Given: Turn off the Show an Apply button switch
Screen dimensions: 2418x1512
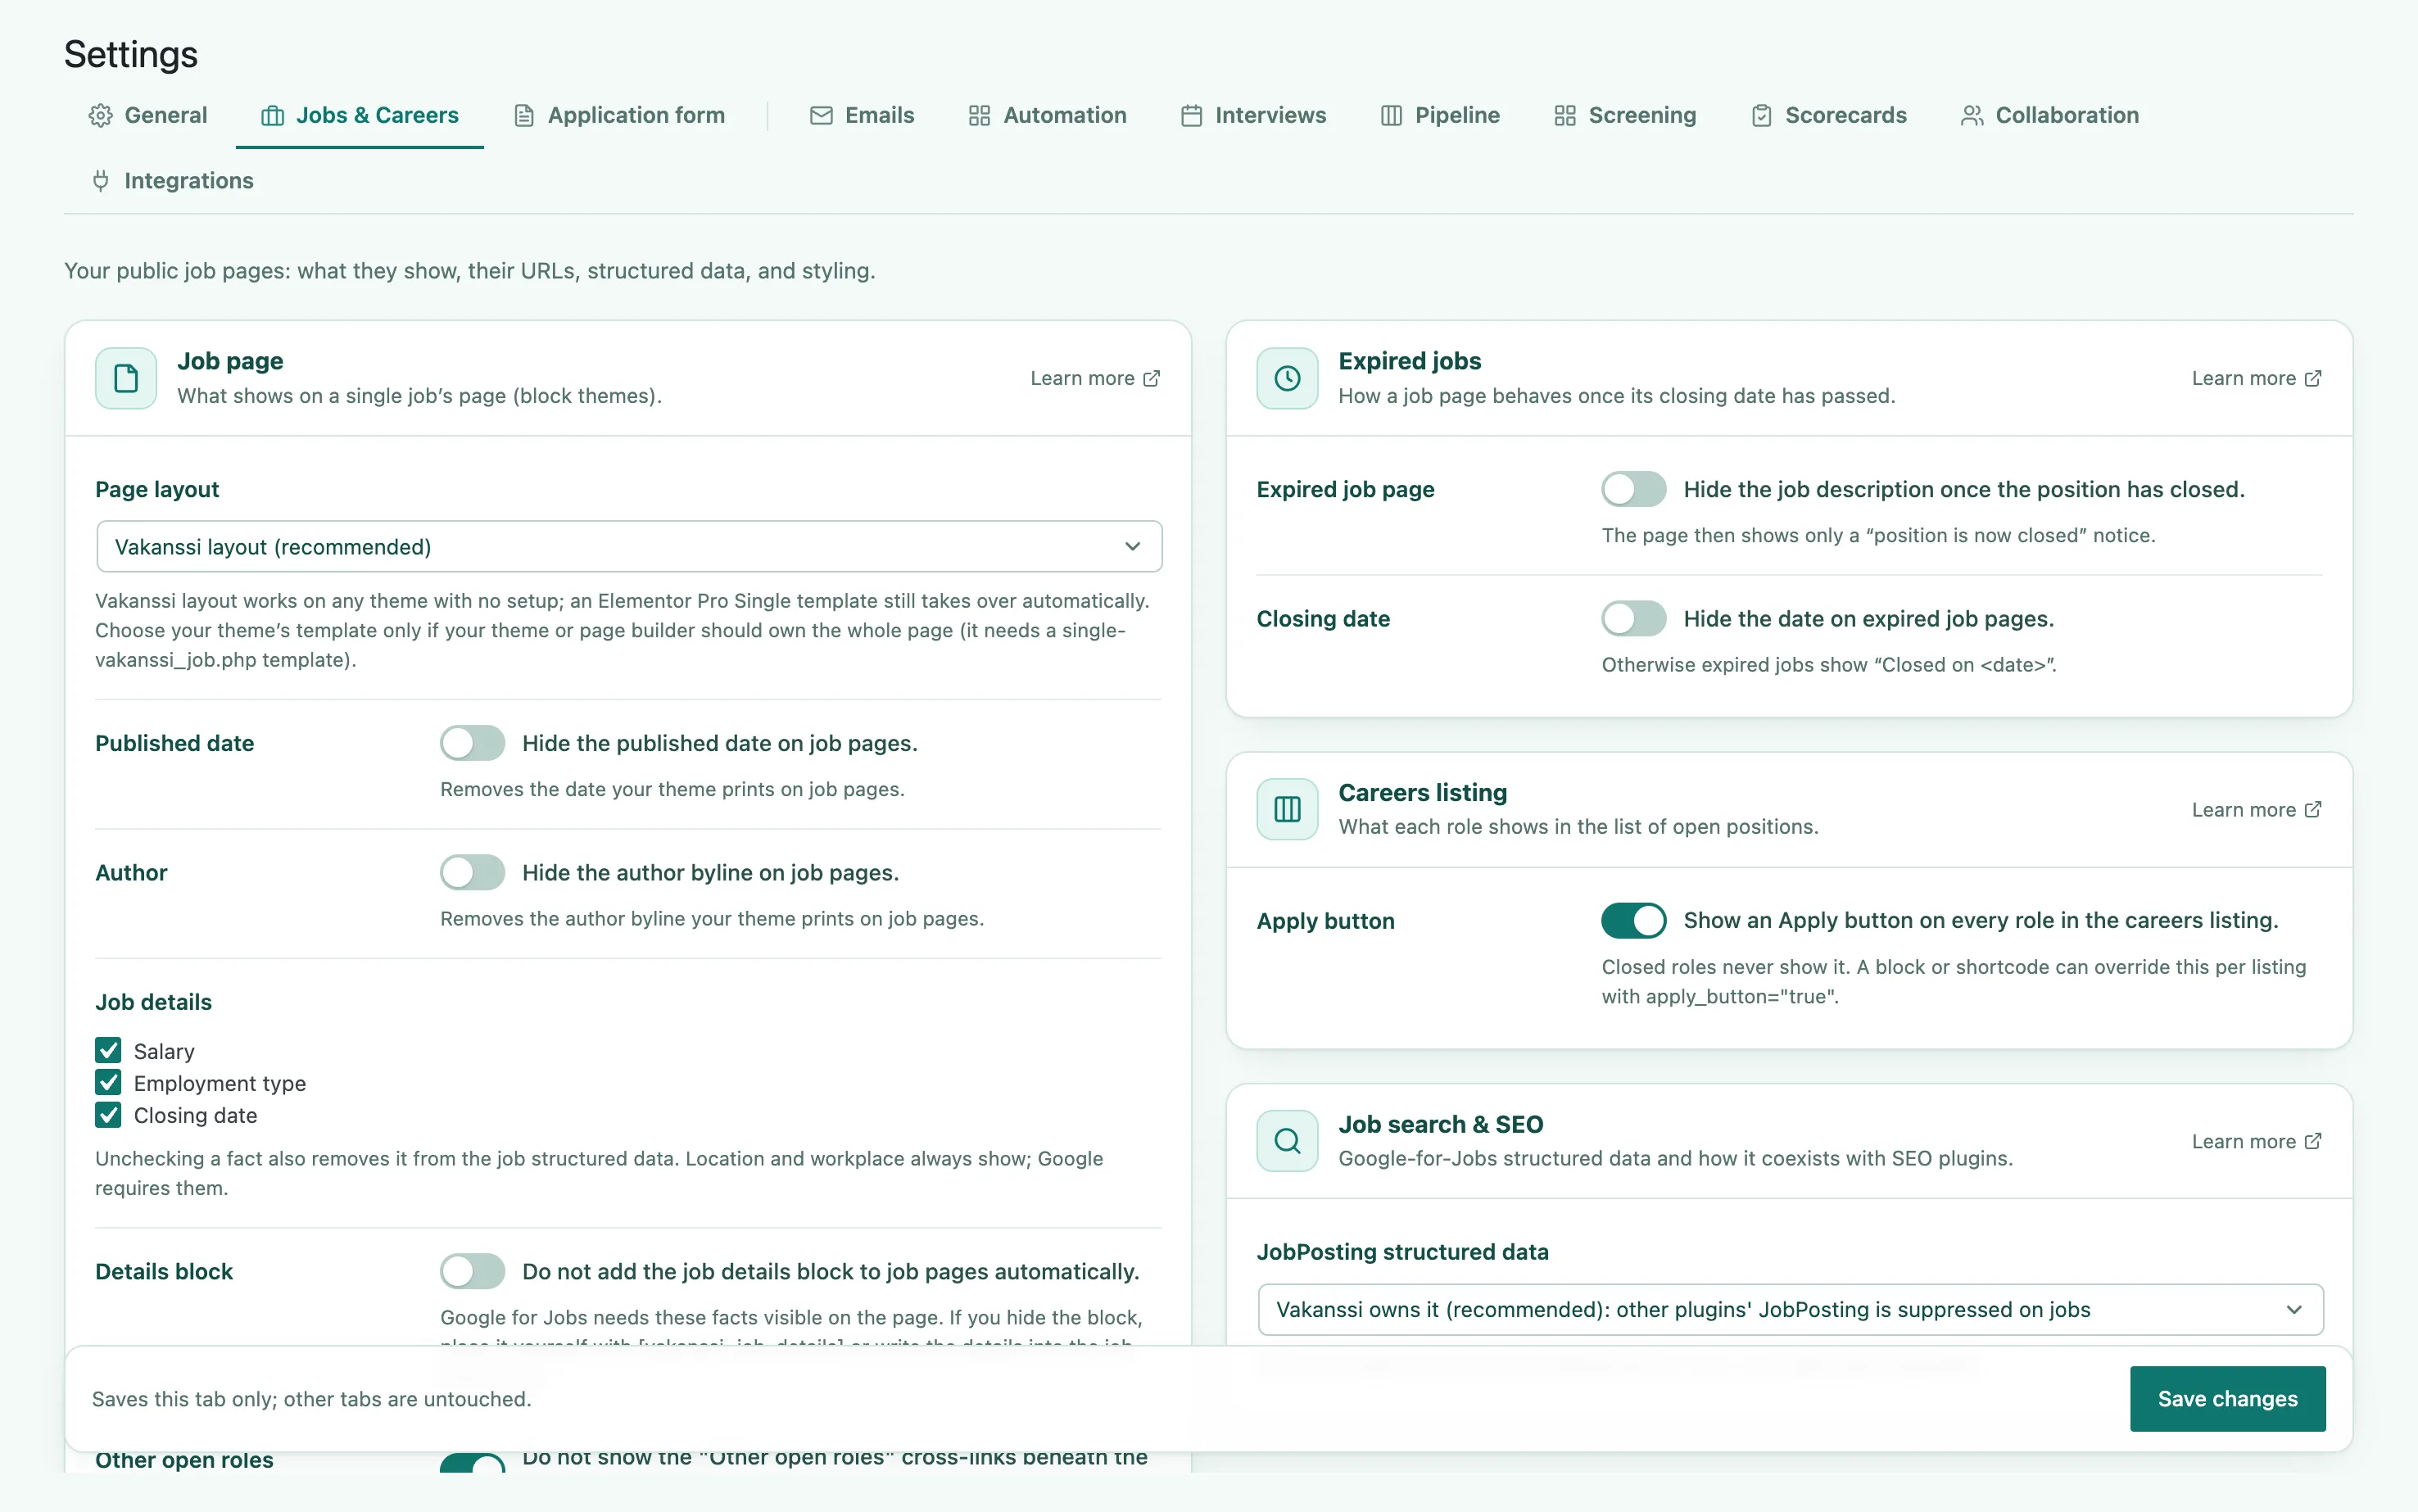Looking at the screenshot, I should (x=1633, y=920).
